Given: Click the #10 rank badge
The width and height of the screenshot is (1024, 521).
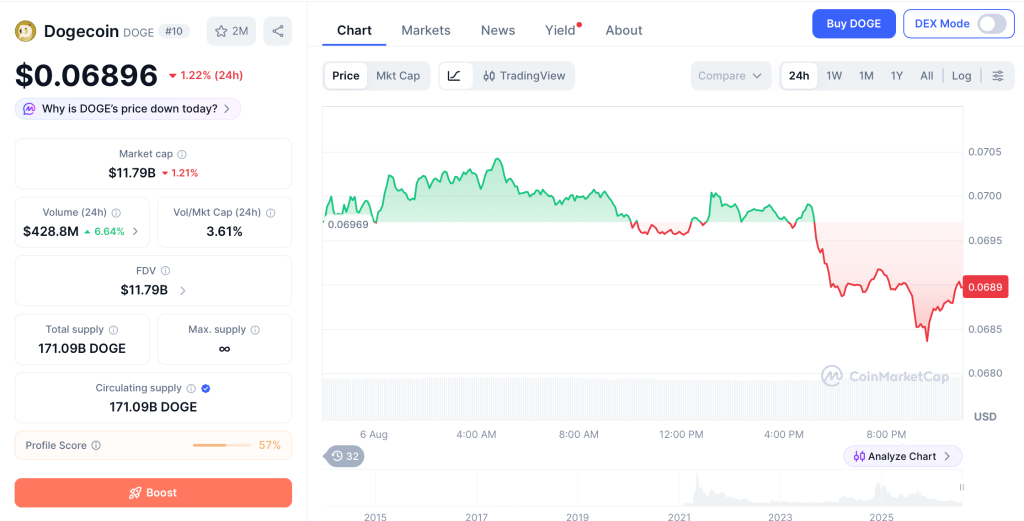Looking at the screenshot, I should click(174, 31).
